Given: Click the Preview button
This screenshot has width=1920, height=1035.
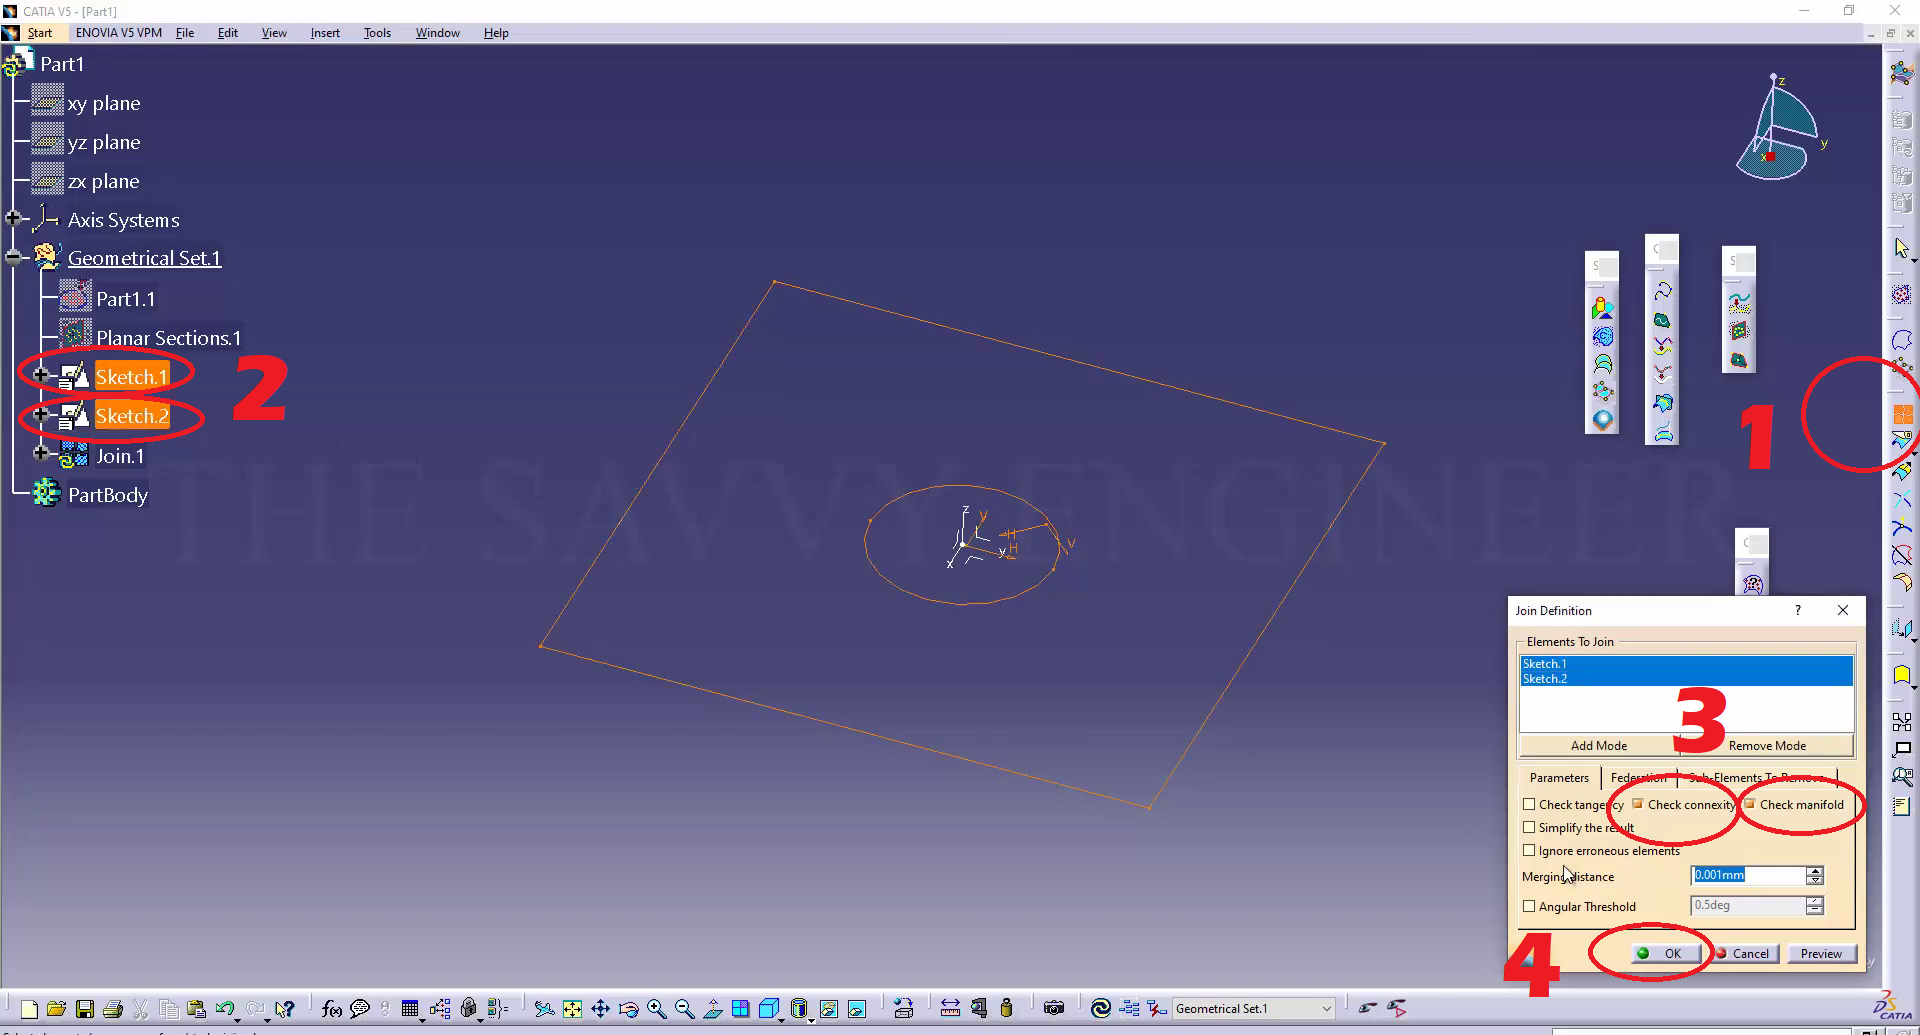Looking at the screenshot, I should click(x=1821, y=954).
